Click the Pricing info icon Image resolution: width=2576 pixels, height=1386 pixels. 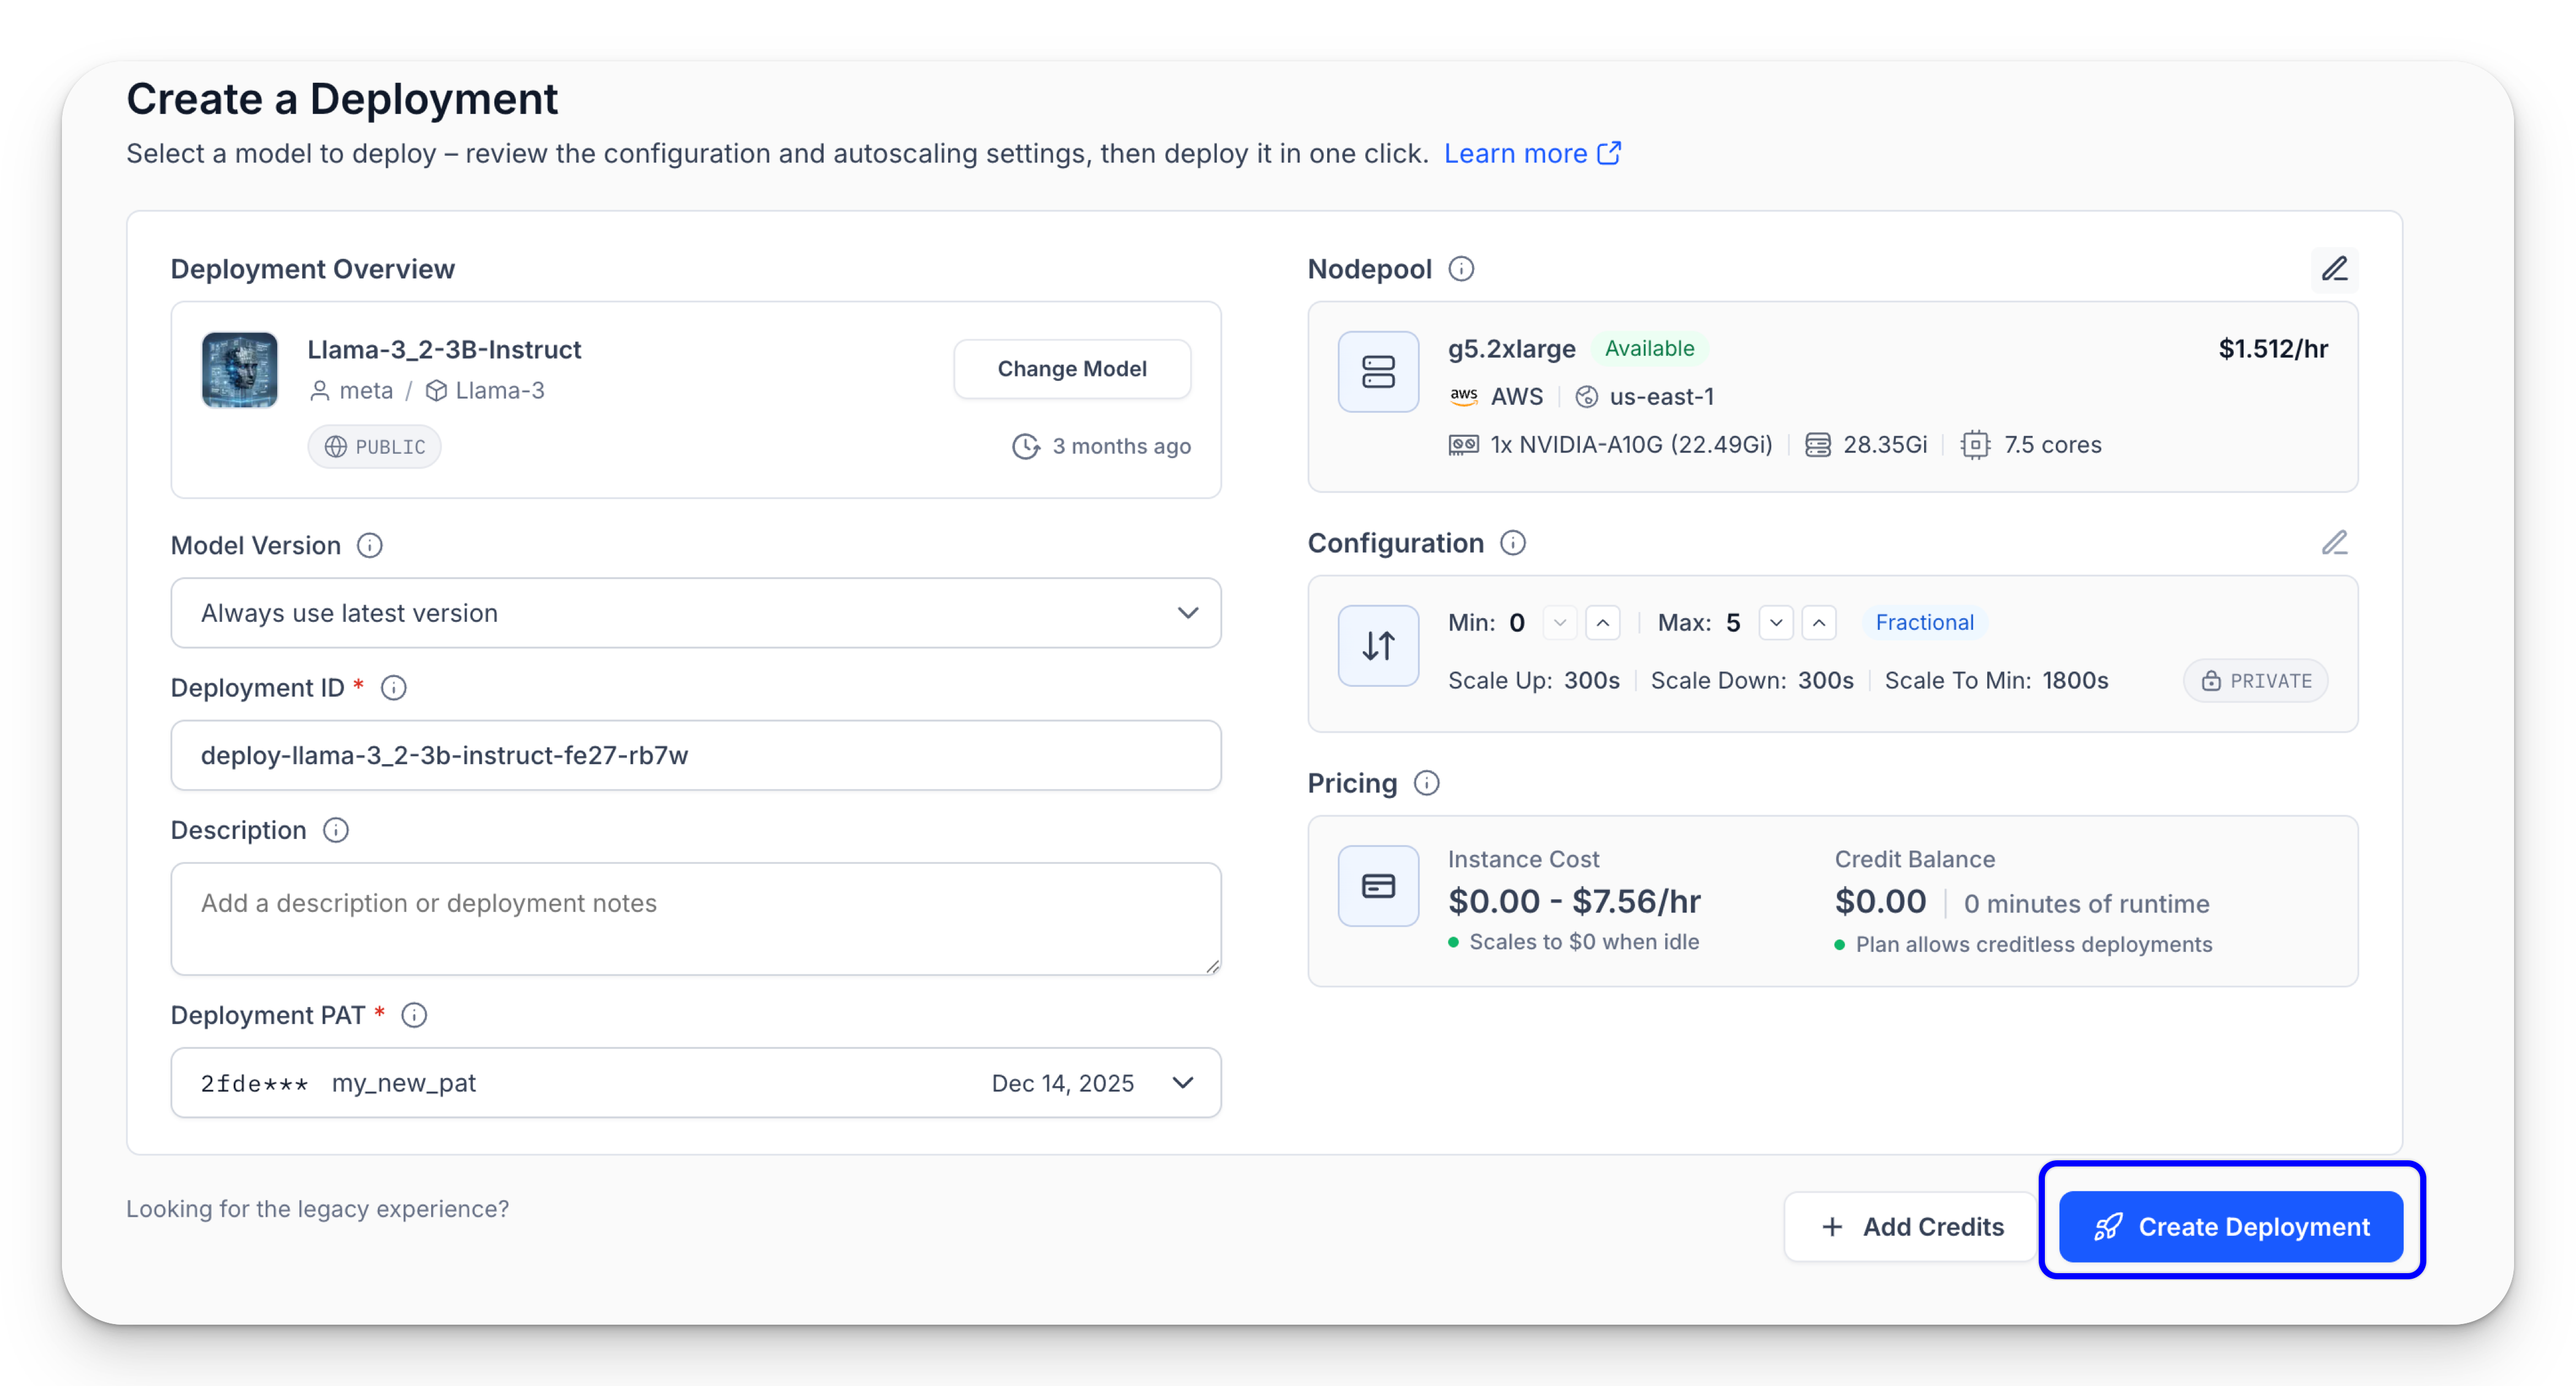pos(1427,783)
